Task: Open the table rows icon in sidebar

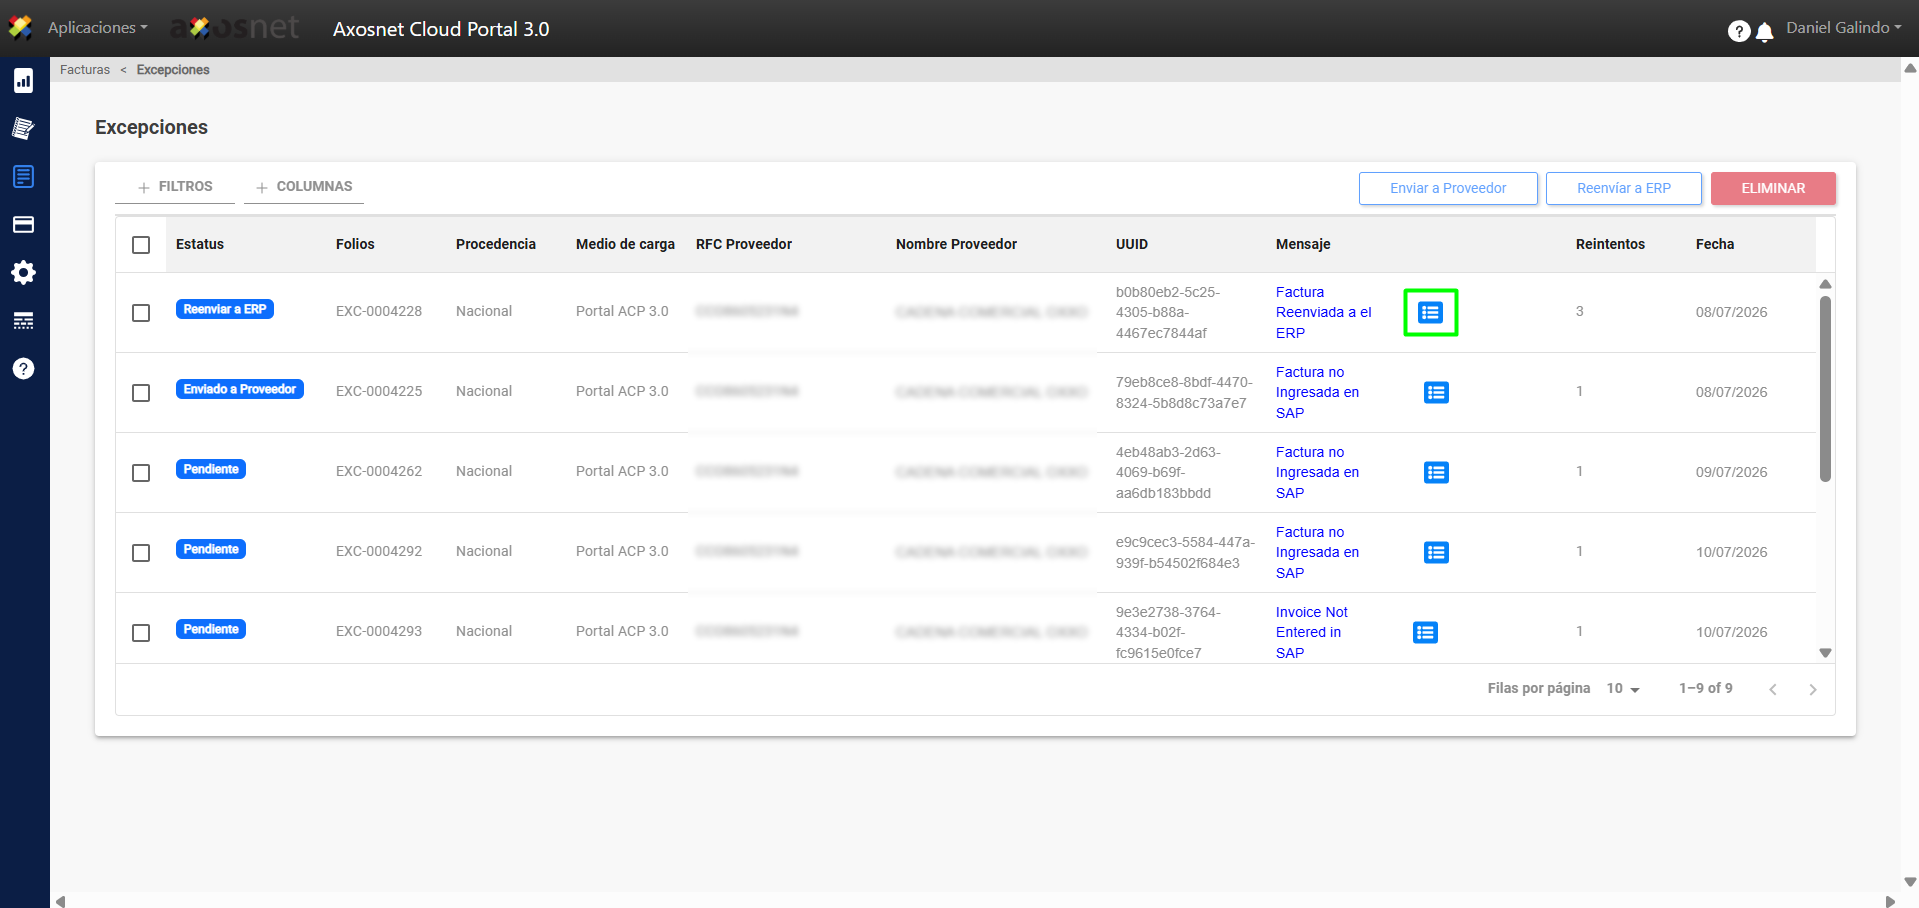Action: click(23, 321)
